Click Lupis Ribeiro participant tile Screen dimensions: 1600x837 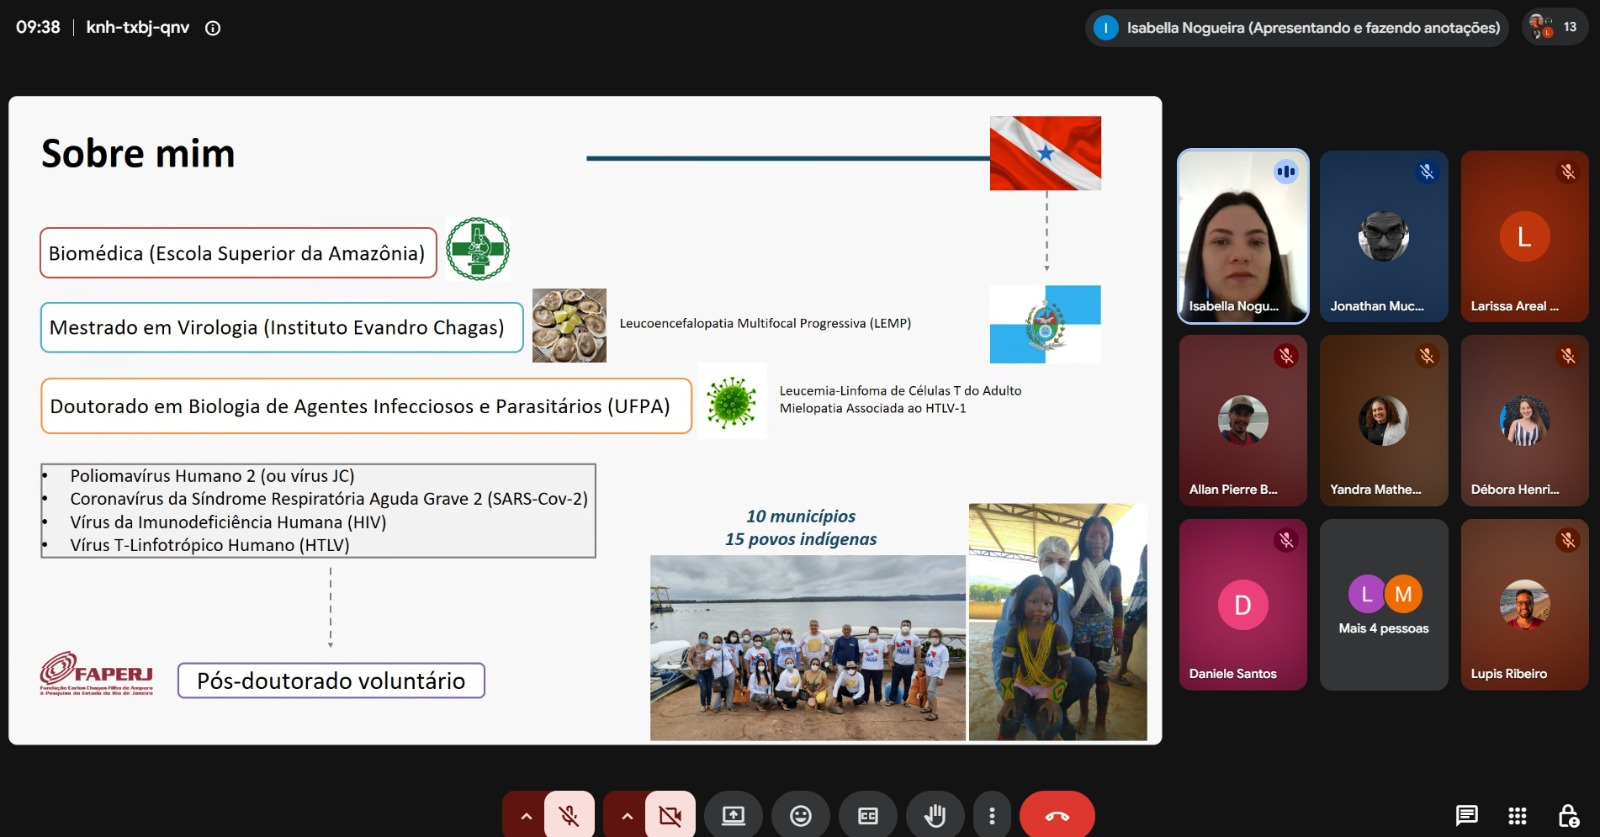click(1524, 604)
